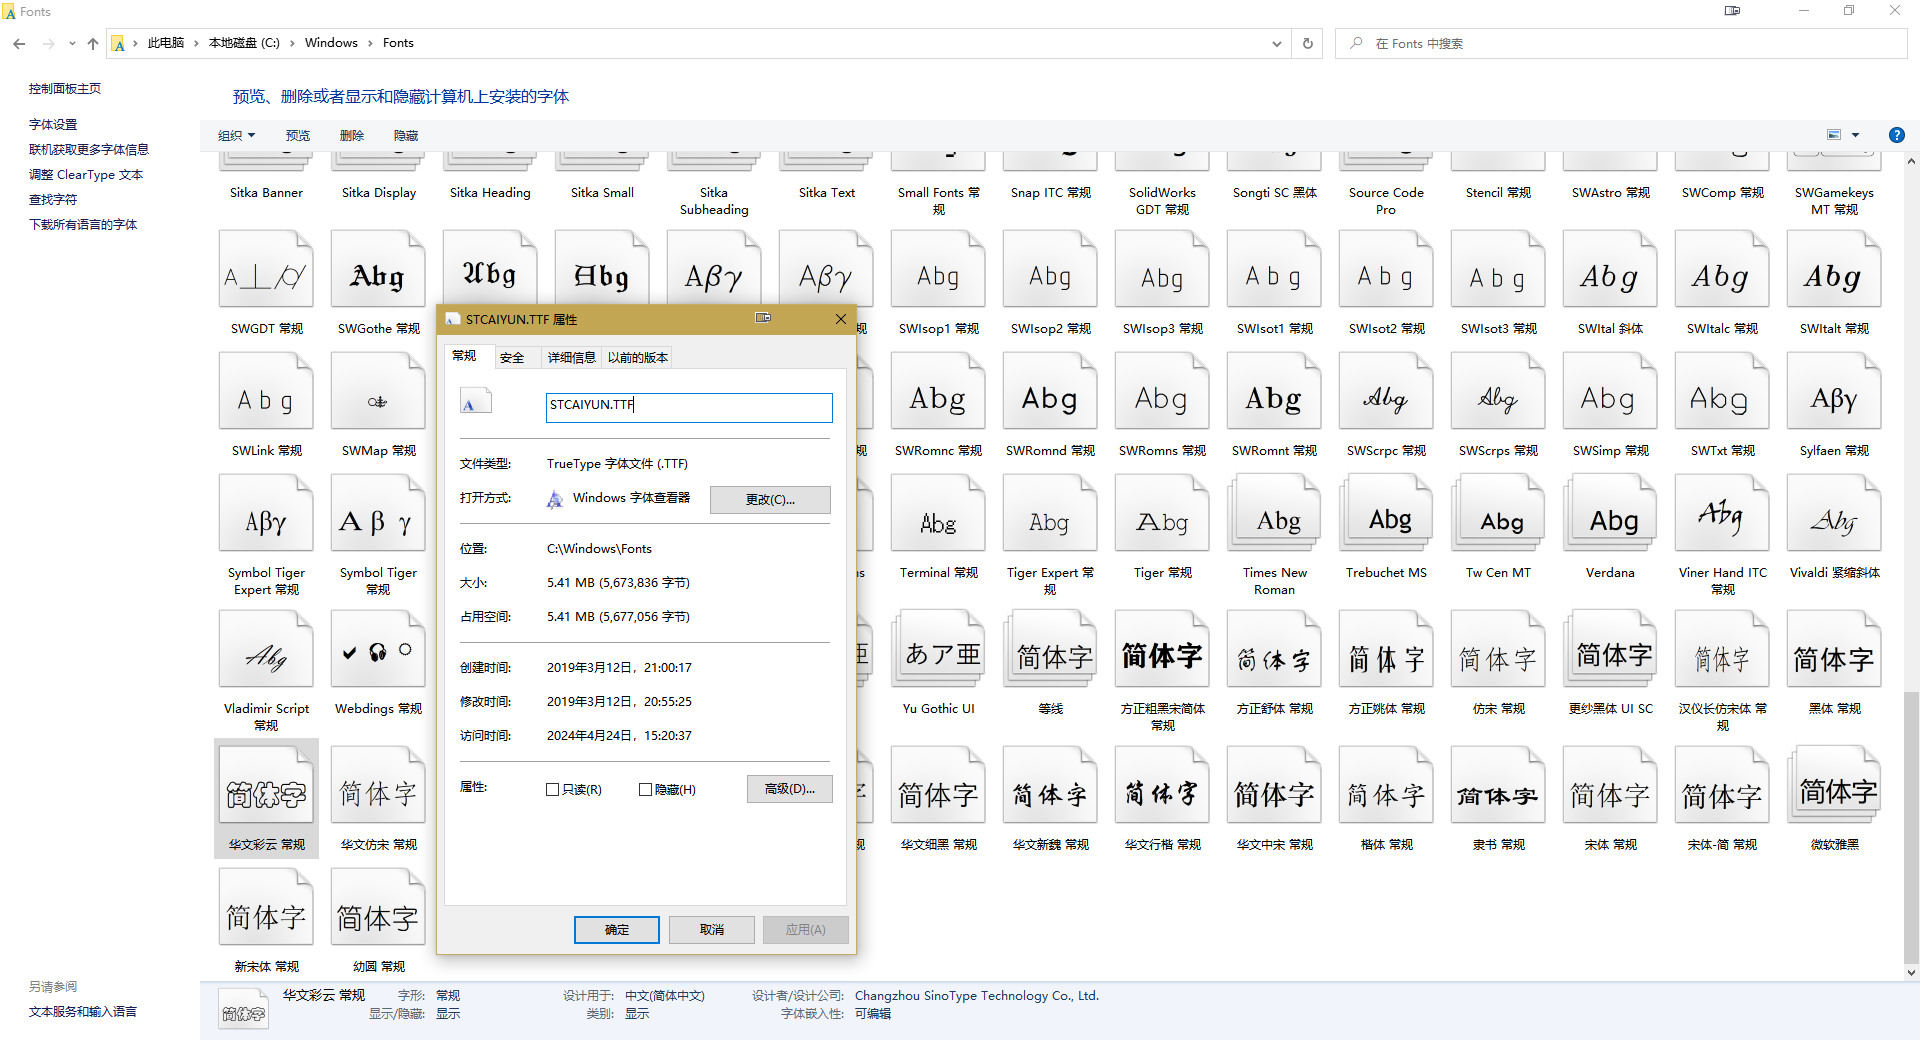Select the Webdings 常规 font icon
1920x1040 pixels.
[x=378, y=650]
